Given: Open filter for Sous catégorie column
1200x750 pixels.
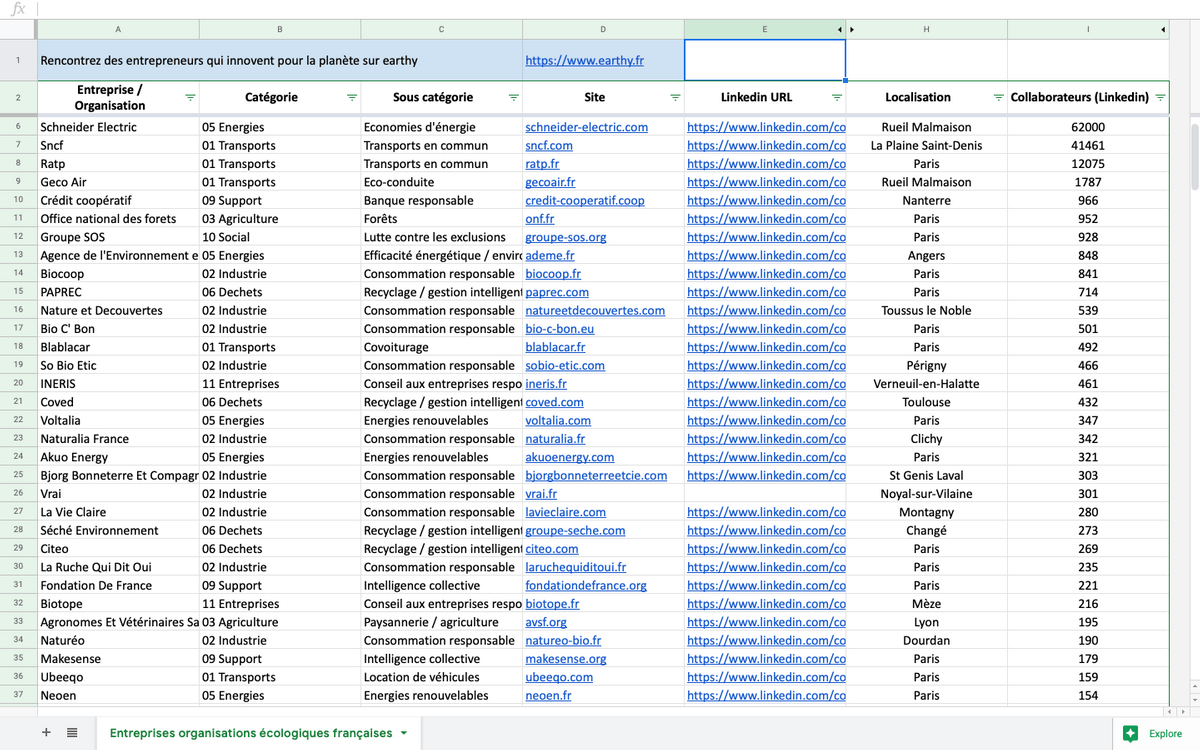Looking at the screenshot, I should click(x=514, y=98).
